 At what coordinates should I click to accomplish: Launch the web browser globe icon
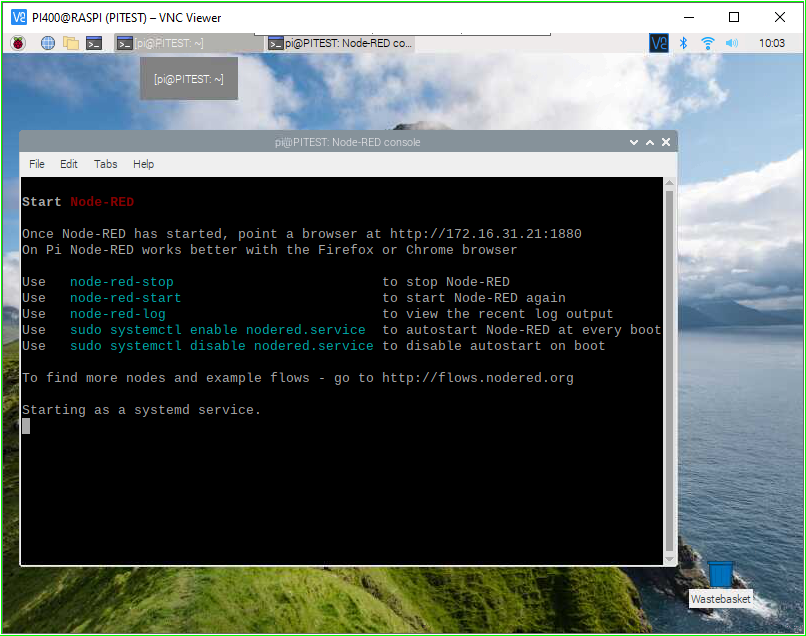pyautogui.click(x=48, y=43)
